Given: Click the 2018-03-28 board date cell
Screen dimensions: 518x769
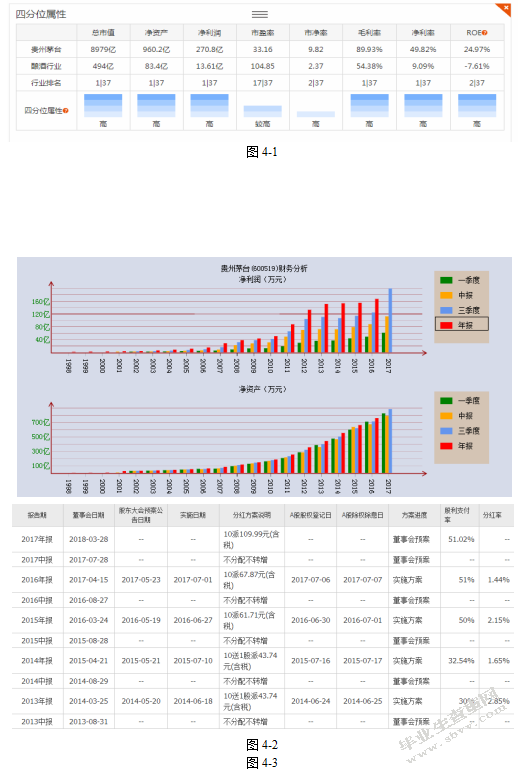Looking at the screenshot, I should click(89, 539).
